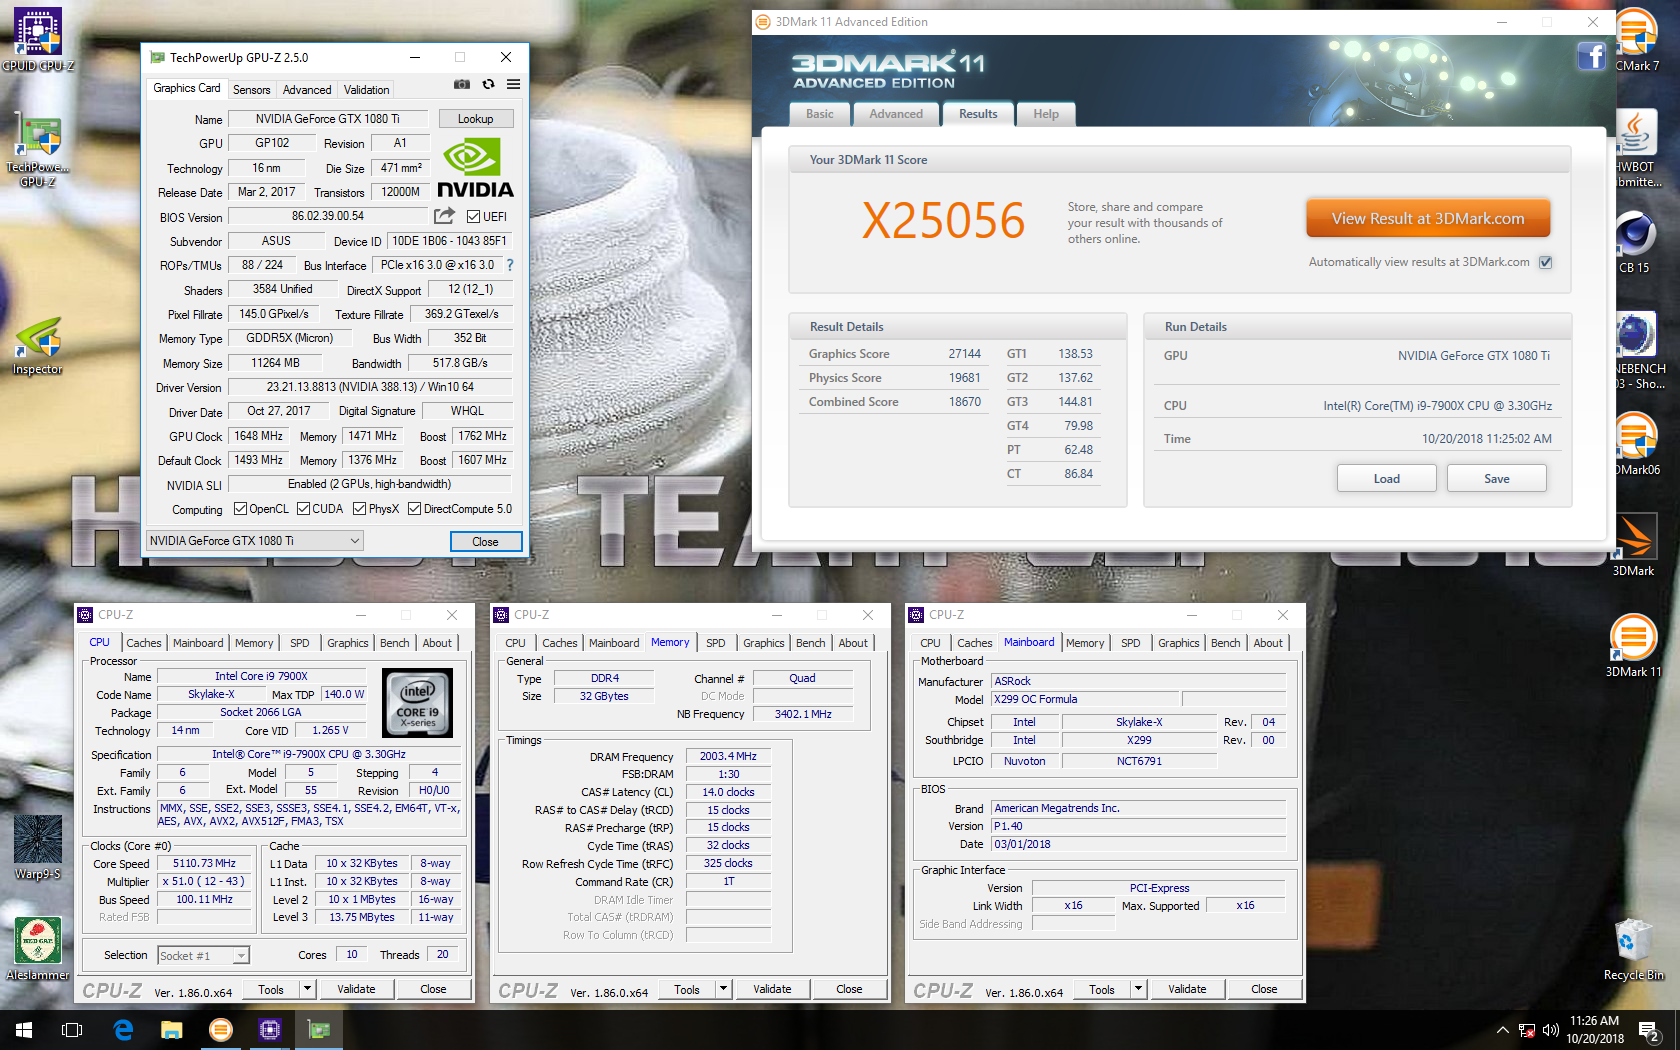Image resolution: width=1680 pixels, height=1050 pixels.
Task: Open the notification center icon
Action: 1650,1030
